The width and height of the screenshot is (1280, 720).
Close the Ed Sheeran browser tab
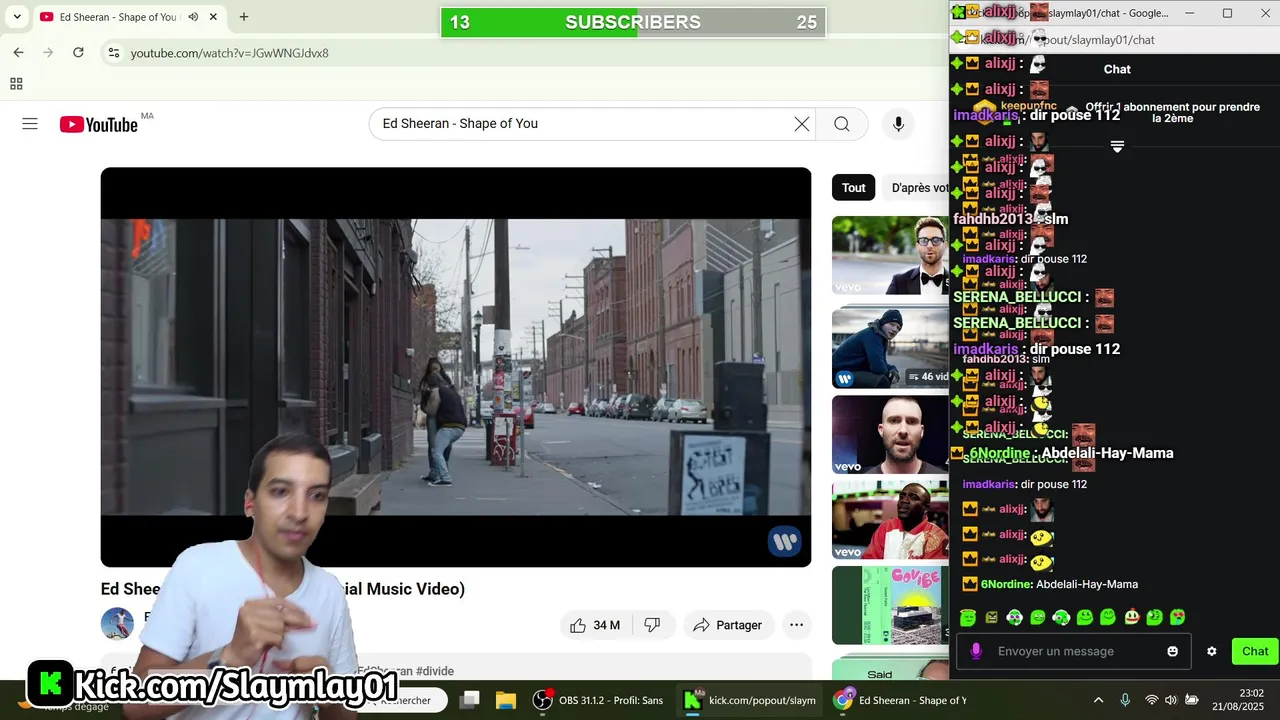(213, 17)
